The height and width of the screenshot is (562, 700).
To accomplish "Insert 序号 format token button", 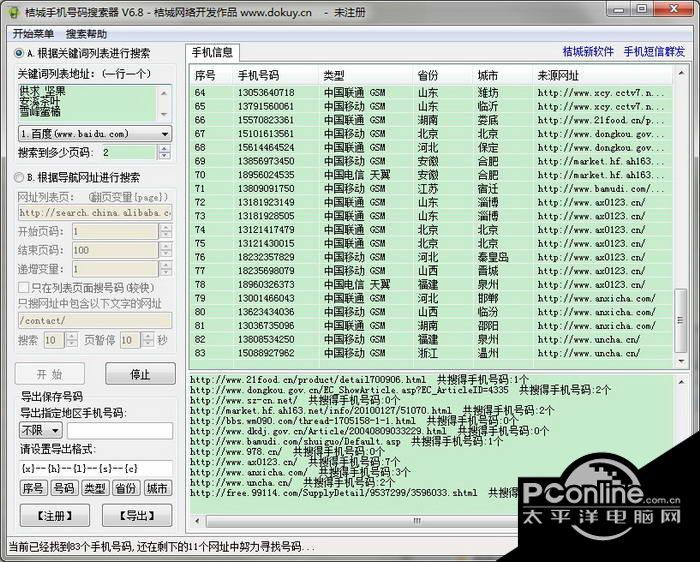I will pos(33,488).
